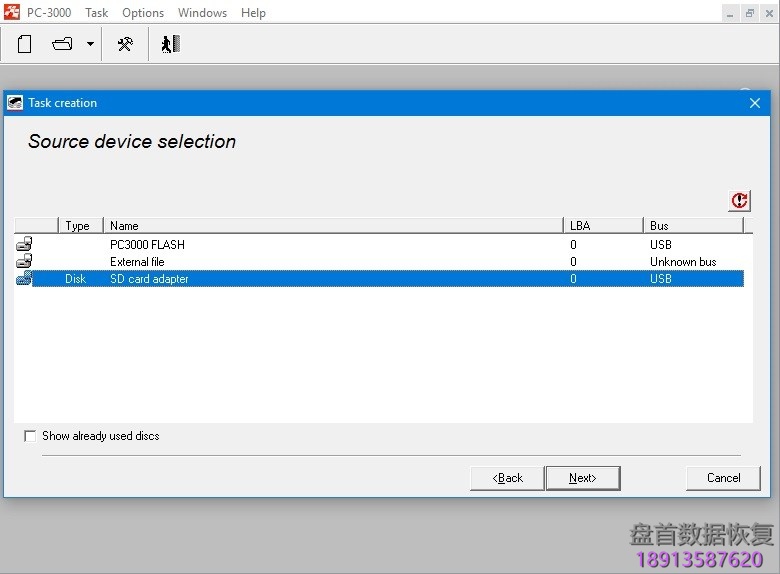Viewport: 780px width, 574px height.
Task: Close the Task creation dialog with X
Action: [x=755, y=103]
